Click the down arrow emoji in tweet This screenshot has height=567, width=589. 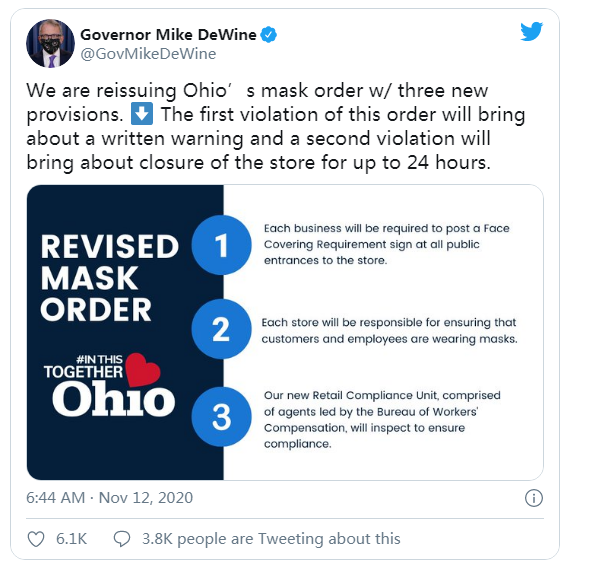point(142,114)
